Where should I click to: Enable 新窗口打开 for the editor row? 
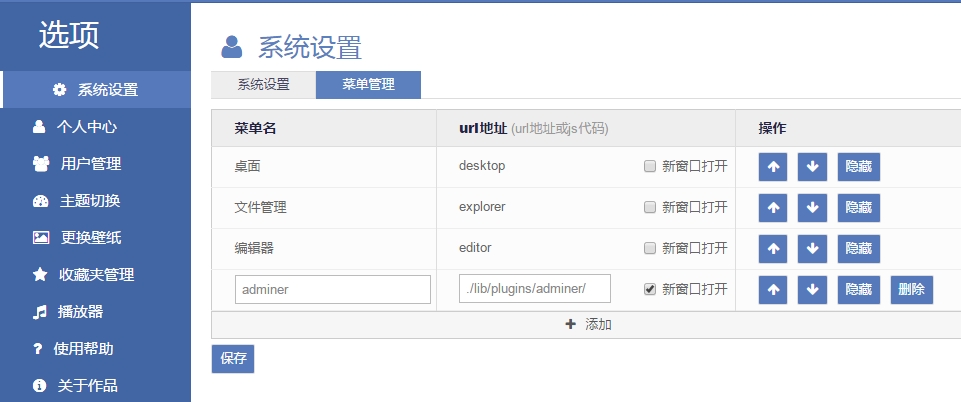[650, 248]
